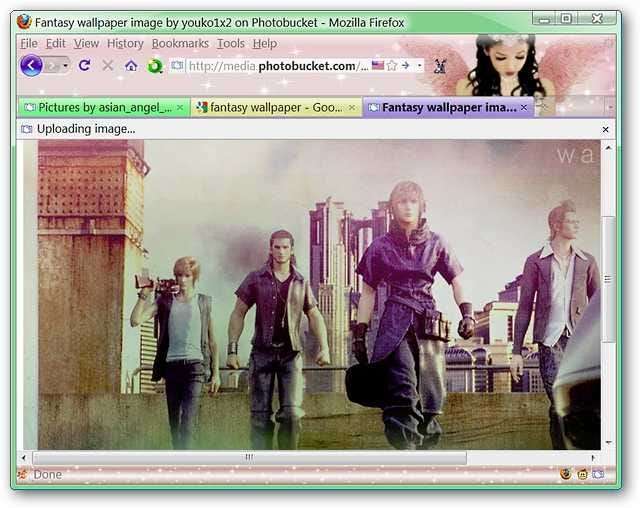
Task: Reload the page with the Refresh icon
Action: [x=84, y=65]
